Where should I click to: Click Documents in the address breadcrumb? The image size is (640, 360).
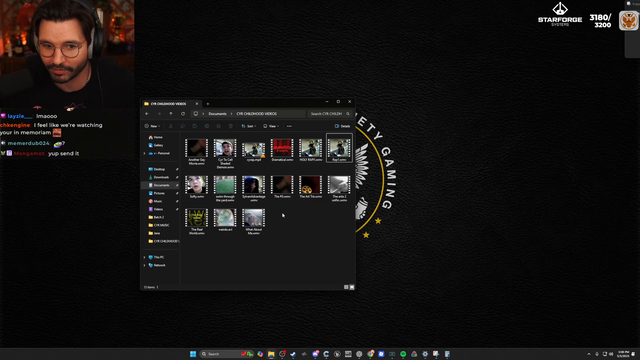(217, 114)
